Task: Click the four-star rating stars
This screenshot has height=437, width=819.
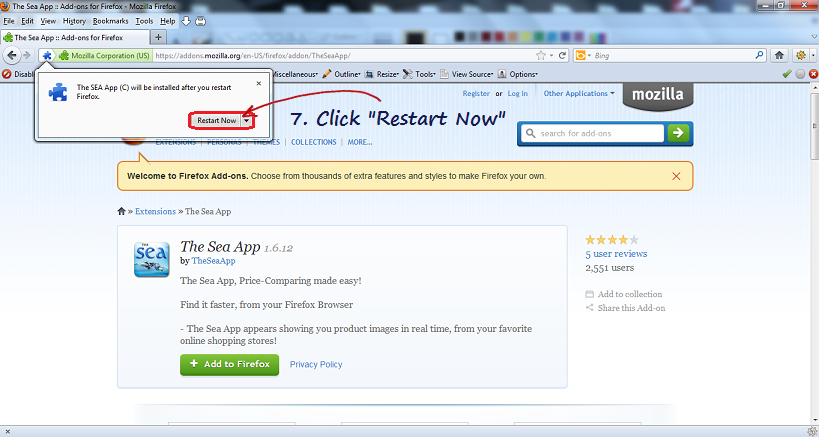Action: [612, 240]
